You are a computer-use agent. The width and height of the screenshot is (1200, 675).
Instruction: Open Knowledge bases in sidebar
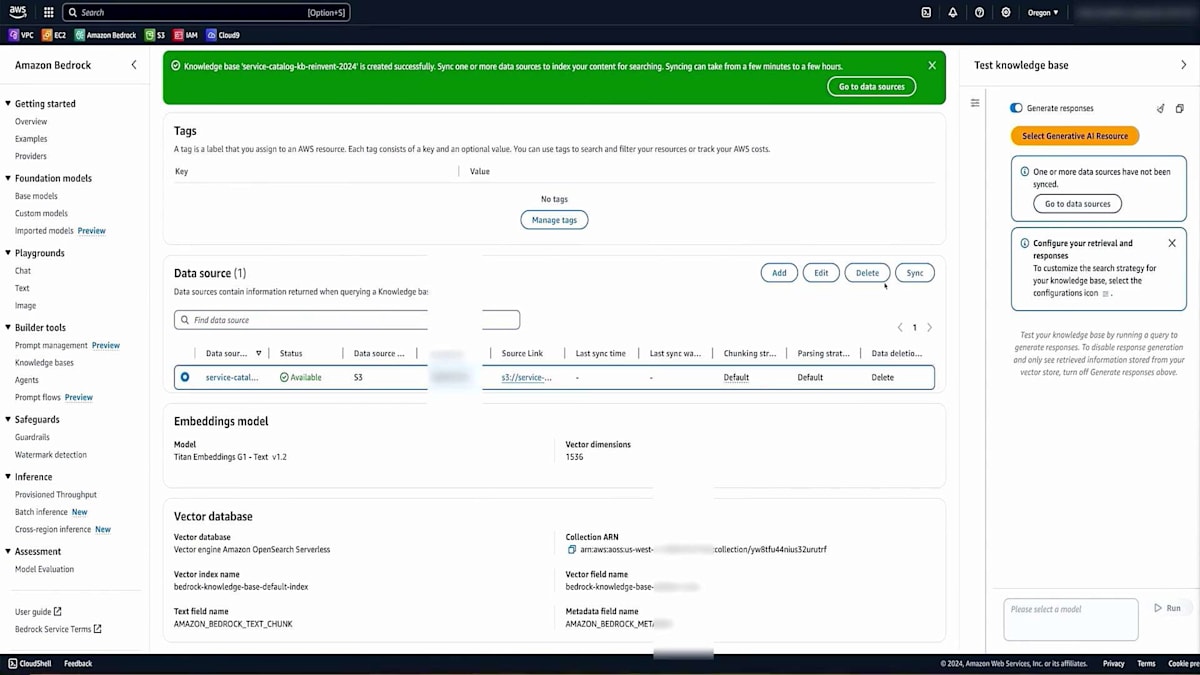click(x=44, y=363)
